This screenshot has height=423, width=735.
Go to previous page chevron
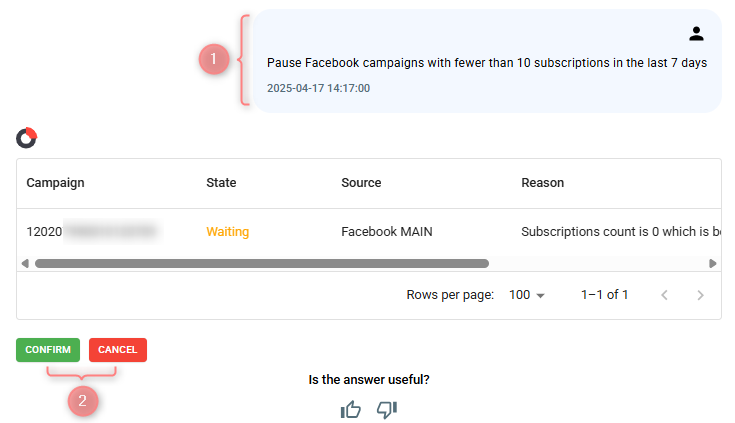tap(664, 295)
